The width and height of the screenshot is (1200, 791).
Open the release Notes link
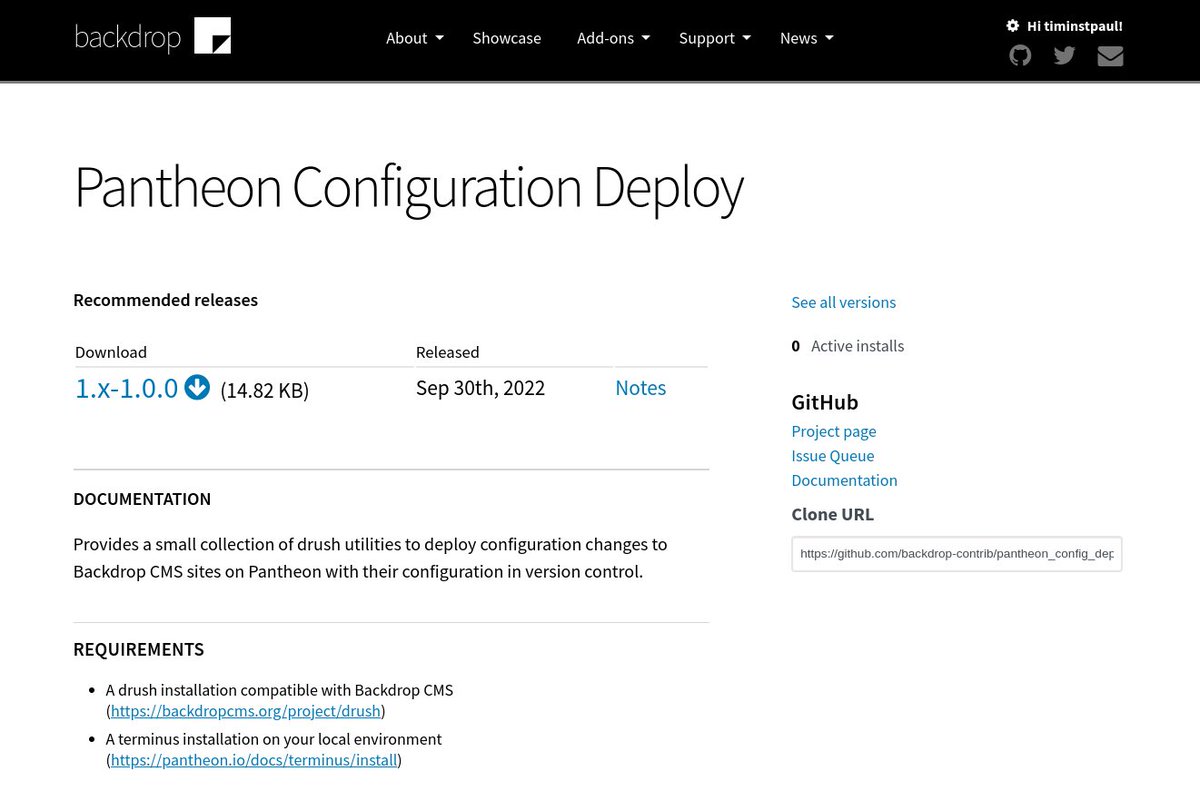[641, 388]
